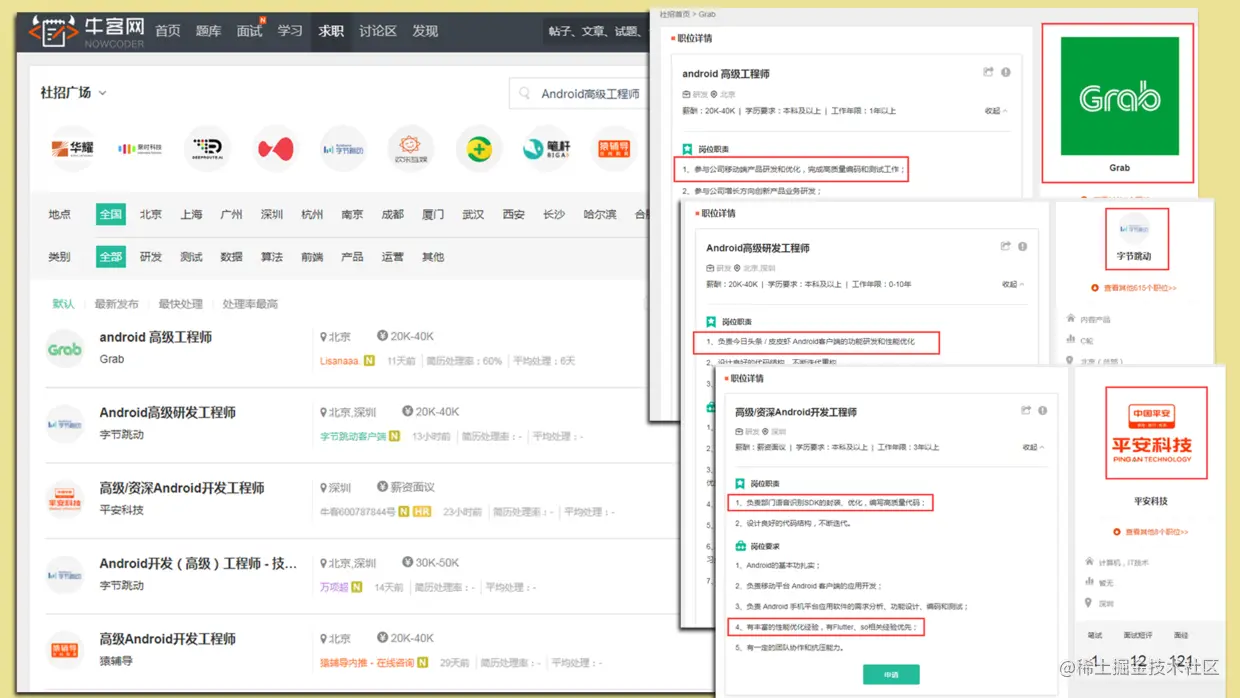Open the 欢乐互娱 sun logo
Image resolution: width=1240 pixels, height=698 pixels.
pyautogui.click(x=411, y=149)
